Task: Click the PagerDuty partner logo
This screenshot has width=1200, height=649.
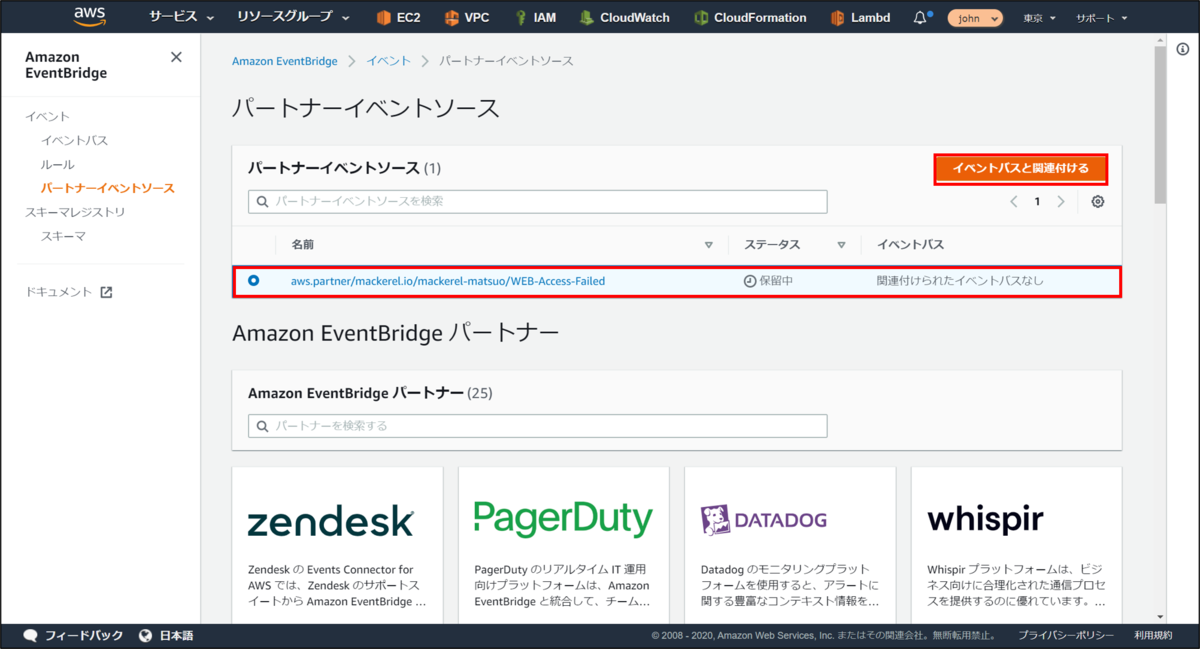Action: tap(563, 518)
